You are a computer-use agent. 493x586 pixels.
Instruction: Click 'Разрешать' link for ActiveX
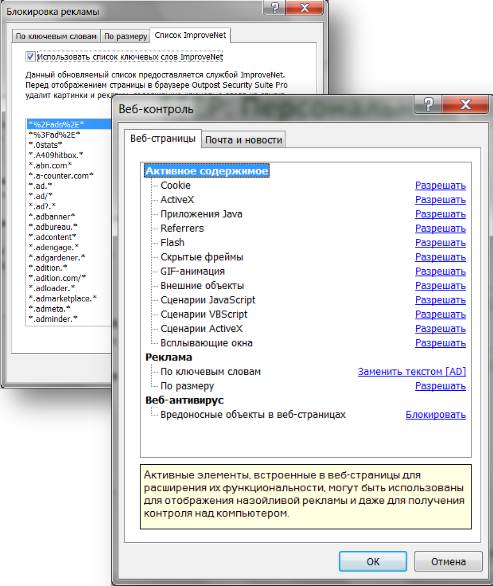(440, 200)
